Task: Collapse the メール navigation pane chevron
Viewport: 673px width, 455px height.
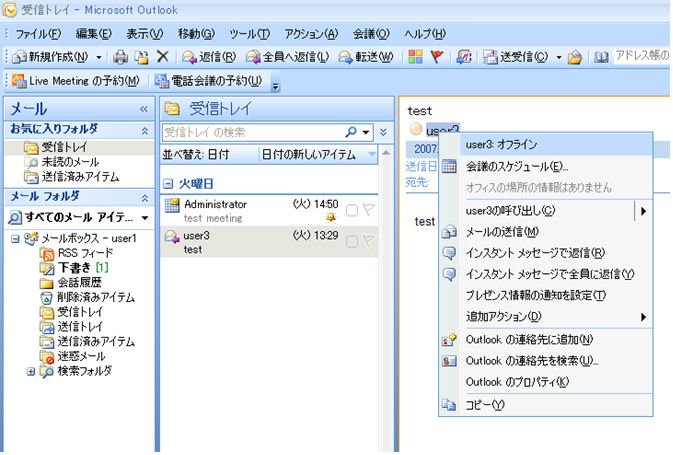Action: point(144,109)
